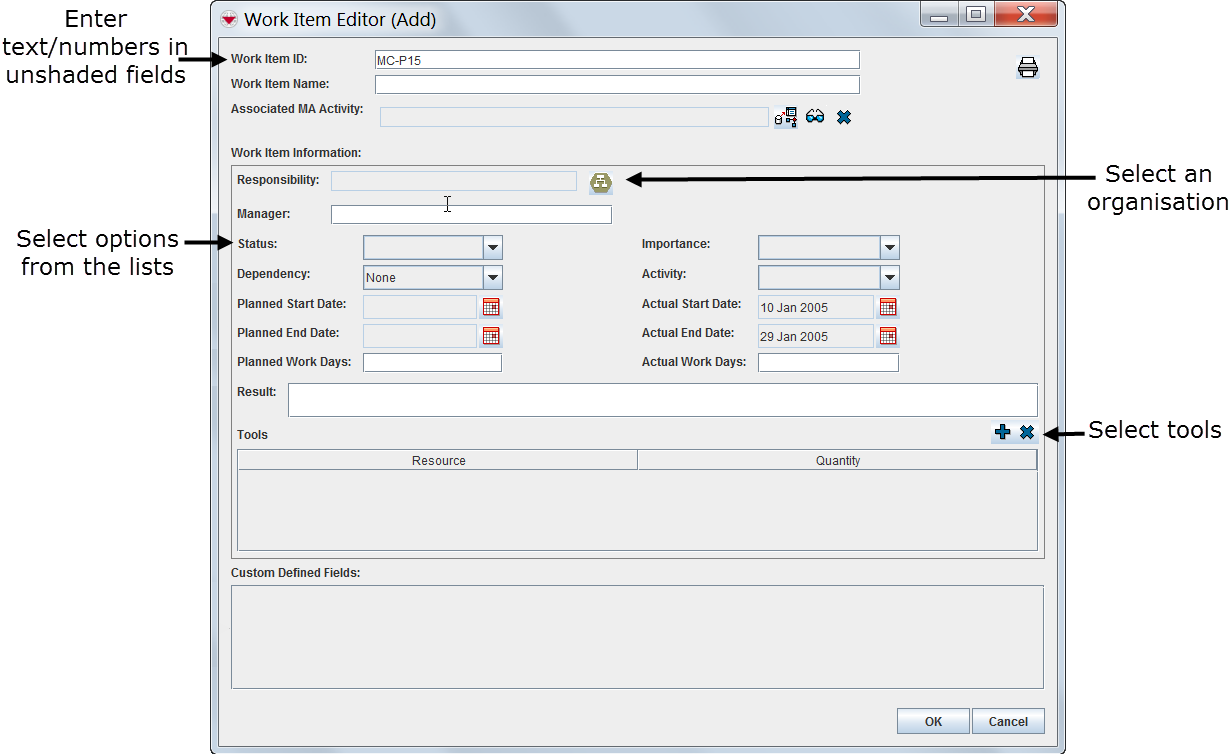Image resolution: width=1232 pixels, height=754 pixels.
Task: Open the Dependency dropdown showing None
Action: [x=492, y=278]
